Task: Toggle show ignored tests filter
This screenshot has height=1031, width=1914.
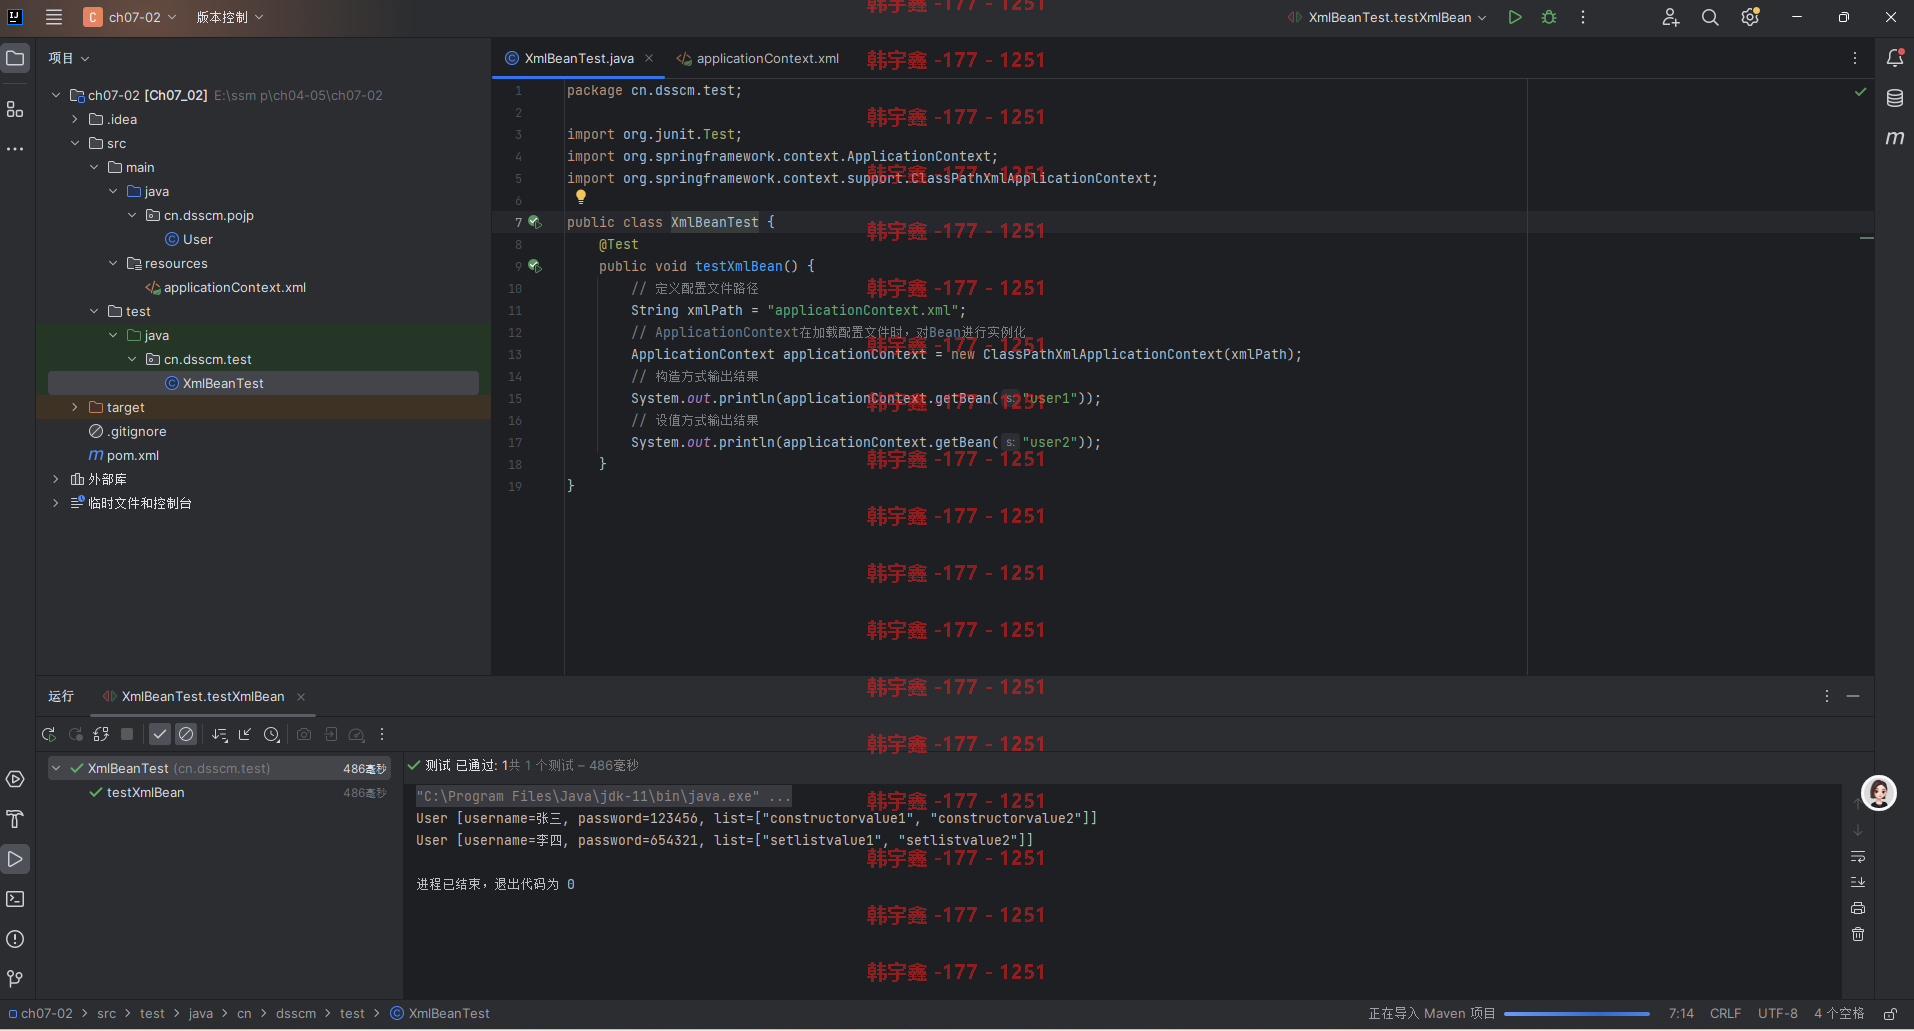Action: coord(186,734)
